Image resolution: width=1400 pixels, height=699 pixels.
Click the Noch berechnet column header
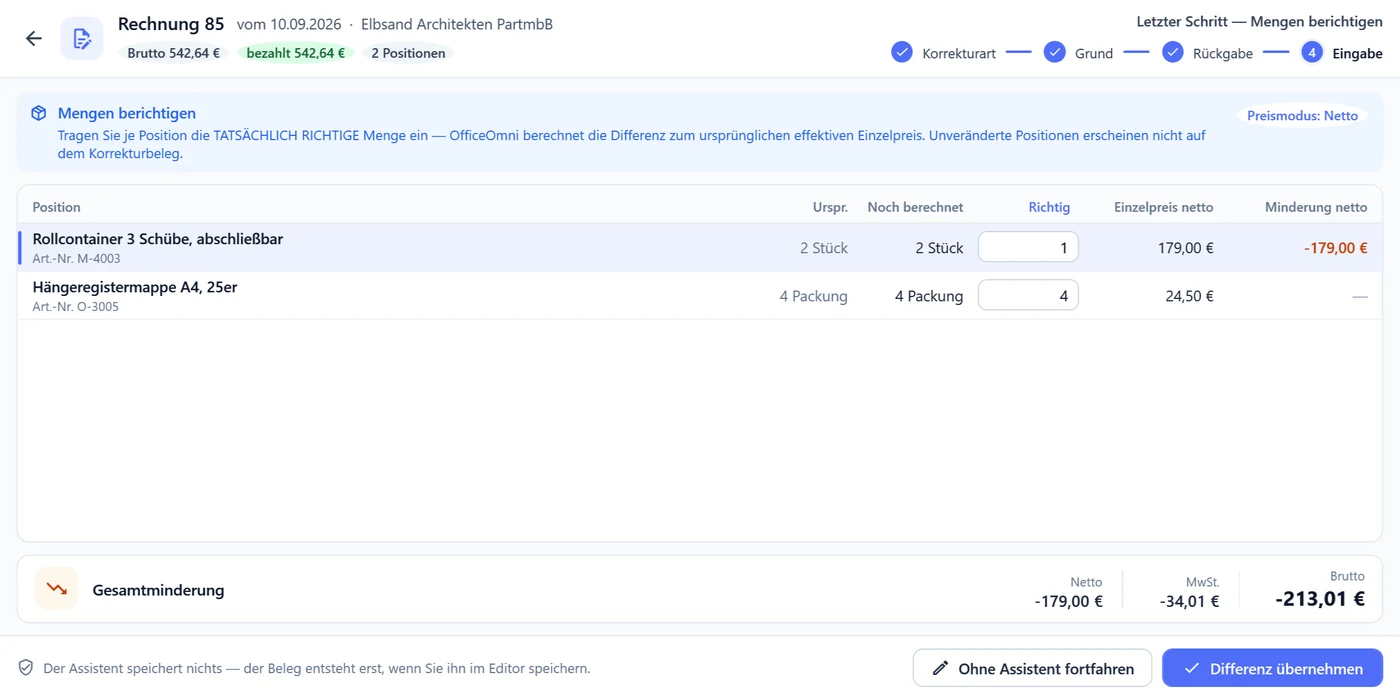[915, 207]
